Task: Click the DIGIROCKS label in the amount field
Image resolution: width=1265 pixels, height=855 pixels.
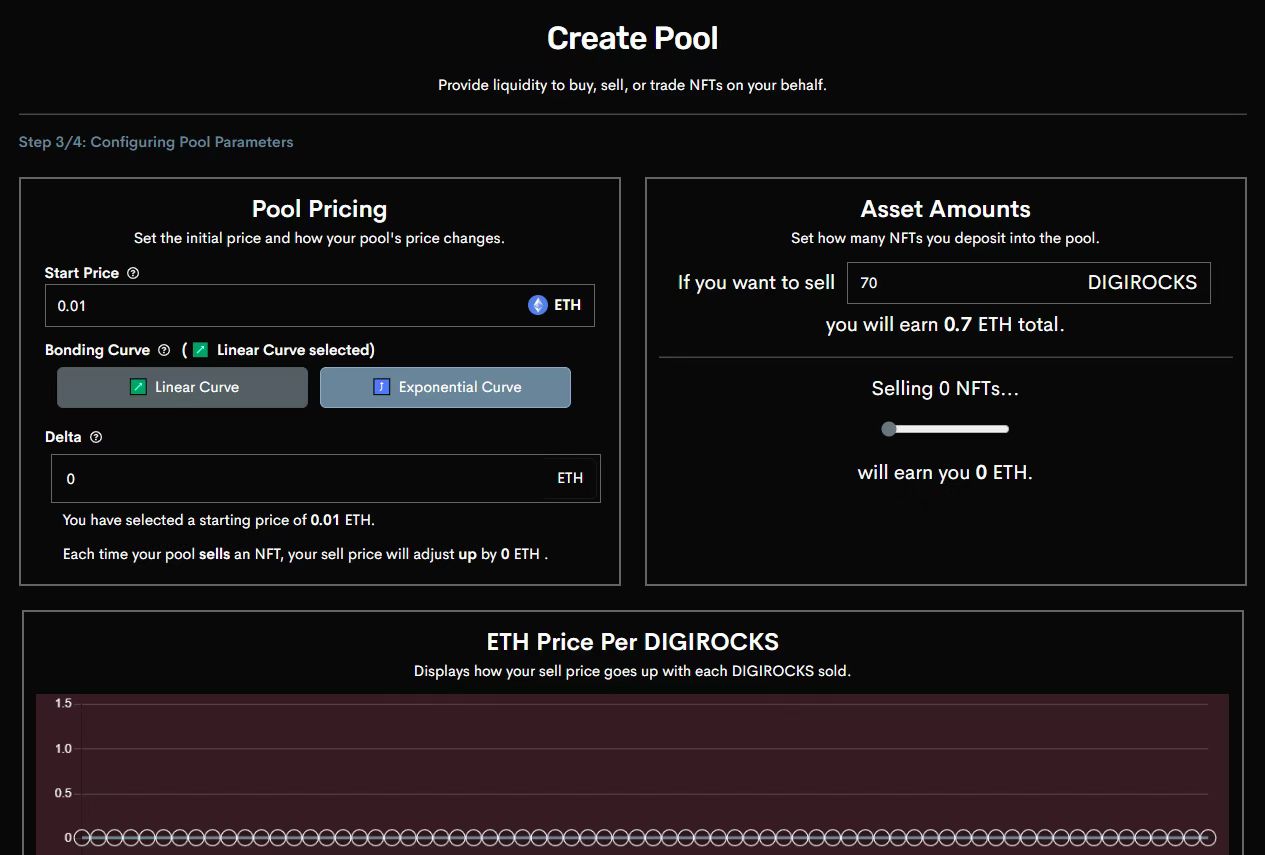Action: (1142, 283)
